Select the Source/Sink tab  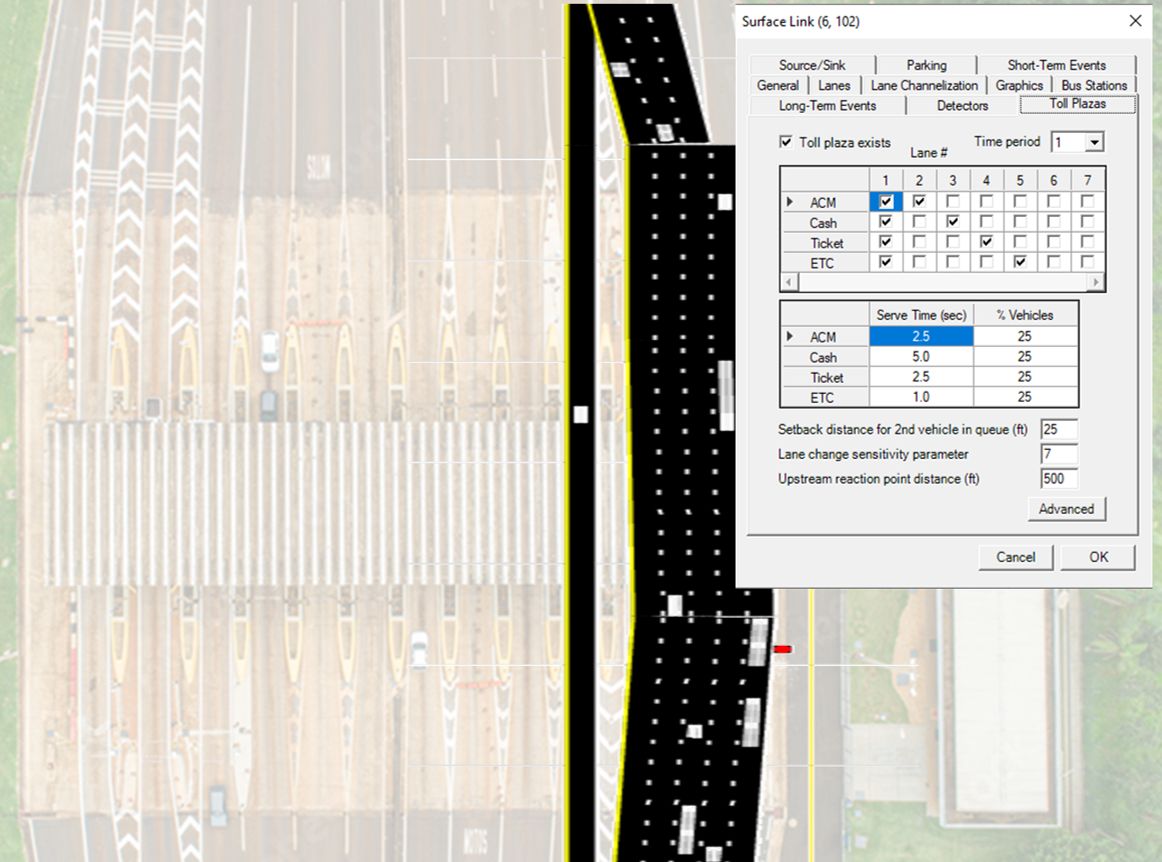811,65
